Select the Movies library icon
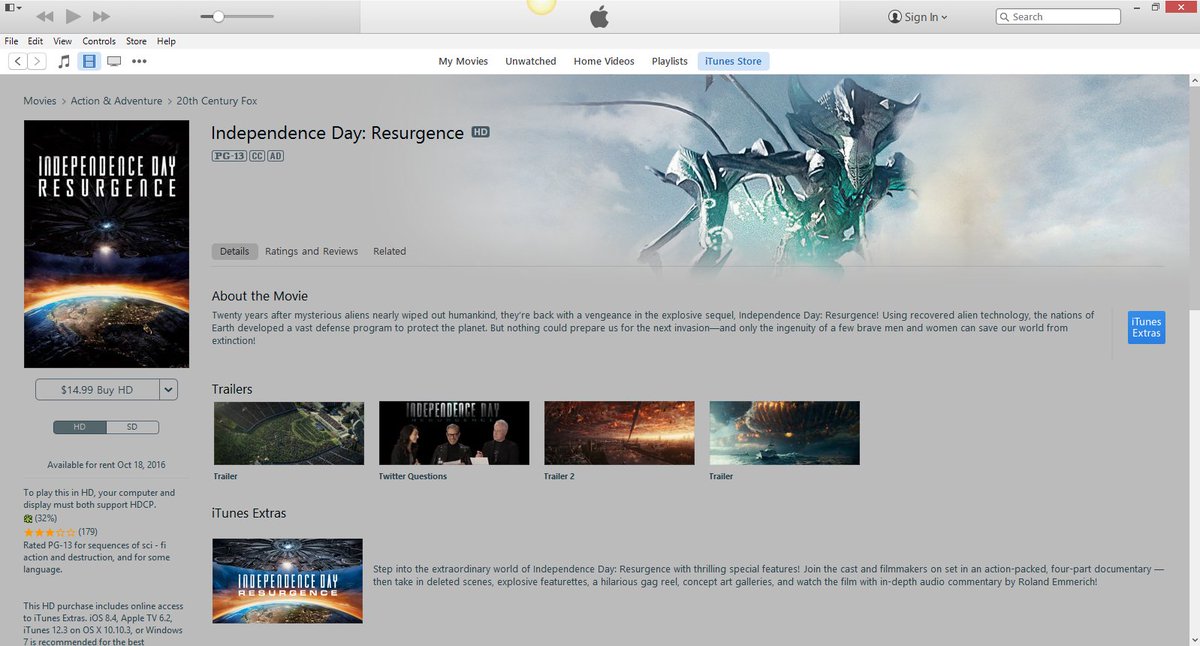 tap(89, 61)
